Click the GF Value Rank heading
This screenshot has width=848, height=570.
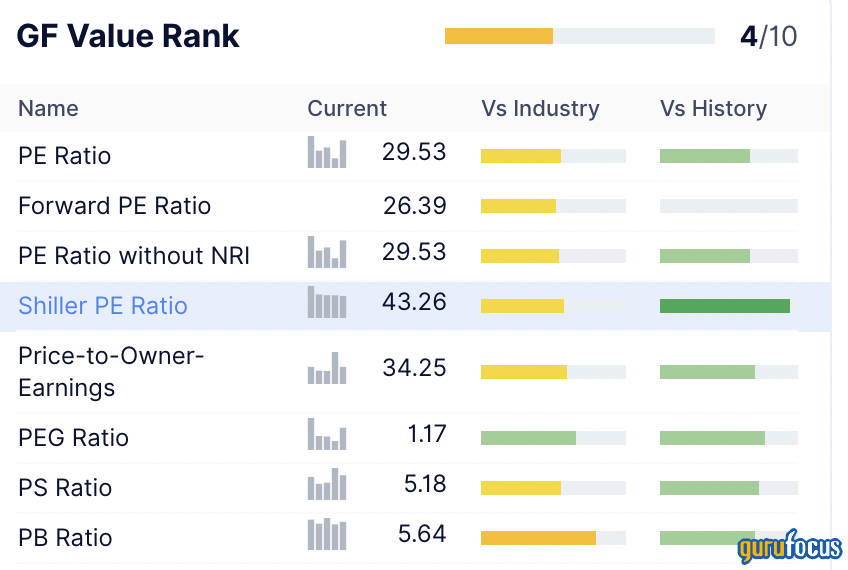click(128, 36)
